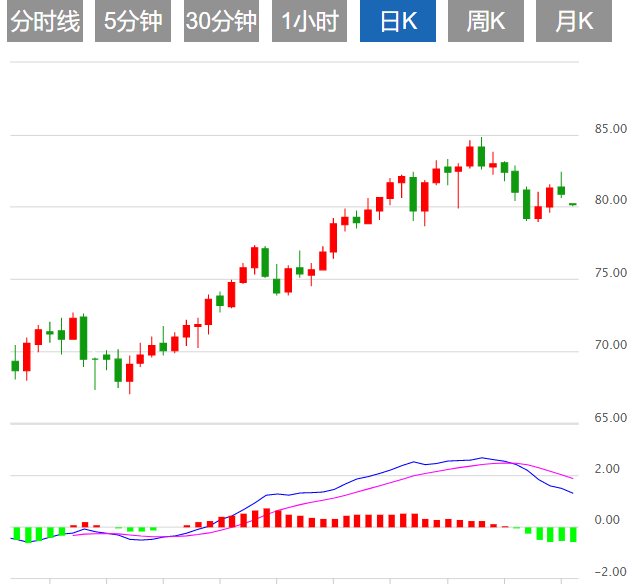Click the rightmost green MACD histogram bar
The width and height of the screenshot is (632, 584).
coord(573,534)
